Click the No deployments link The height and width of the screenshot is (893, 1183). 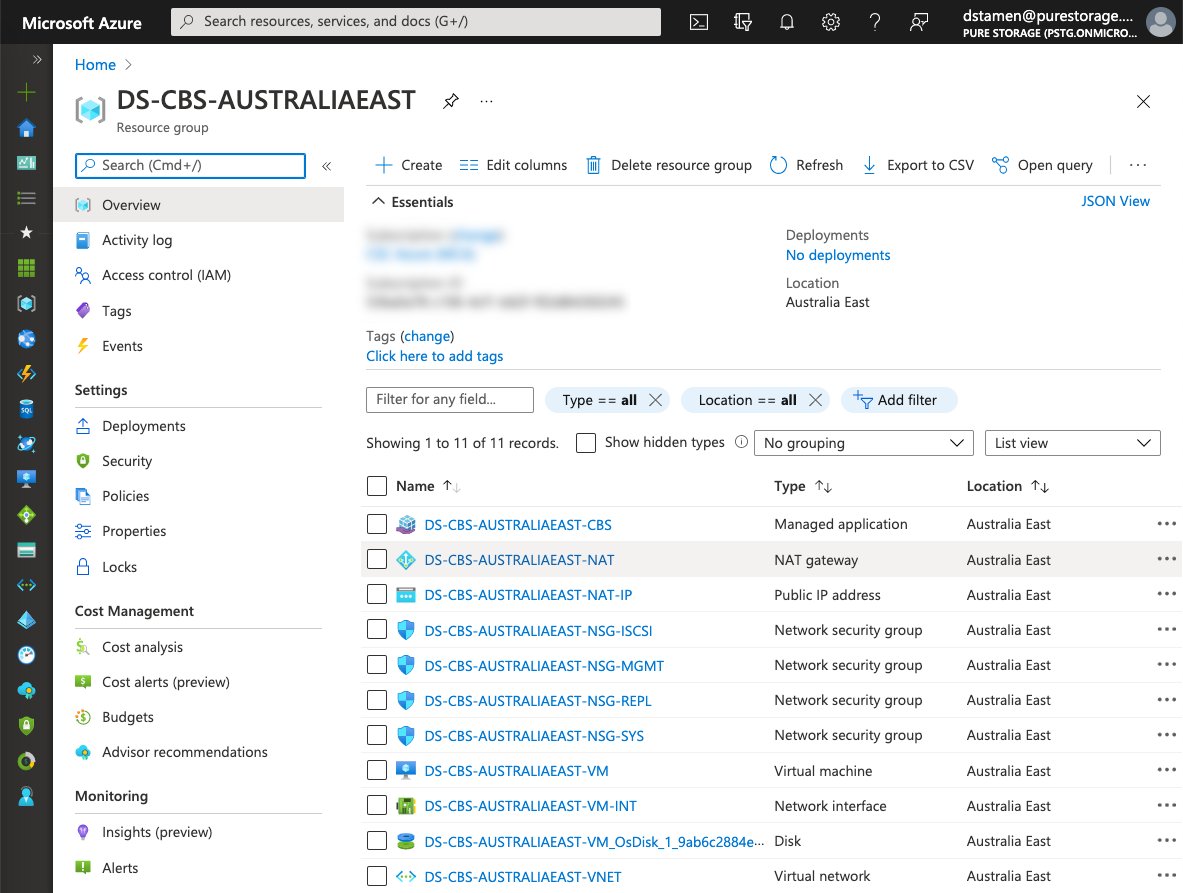click(837, 255)
